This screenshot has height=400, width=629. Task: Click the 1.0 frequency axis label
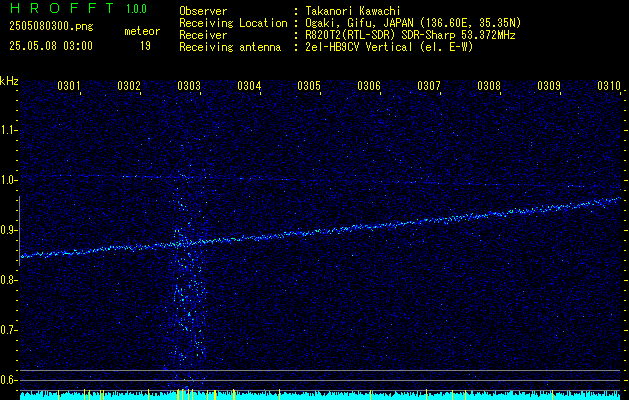pyautogui.click(x=8, y=180)
